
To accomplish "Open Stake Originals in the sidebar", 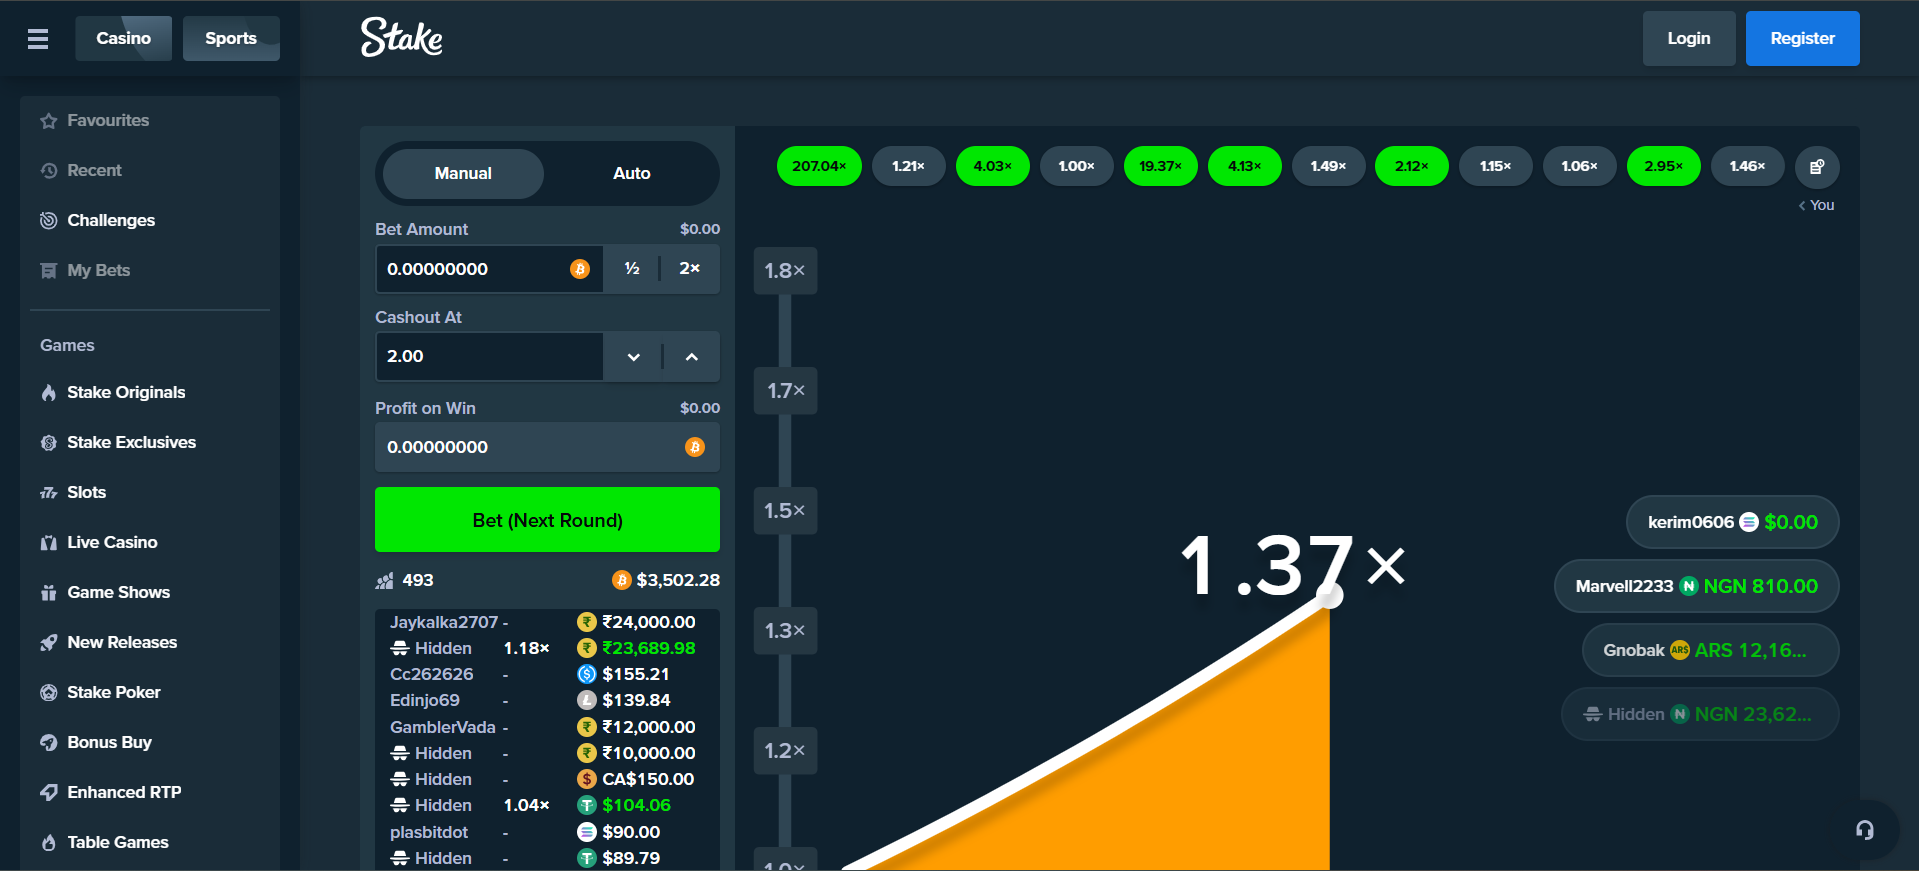I will pyautogui.click(x=150, y=392).
